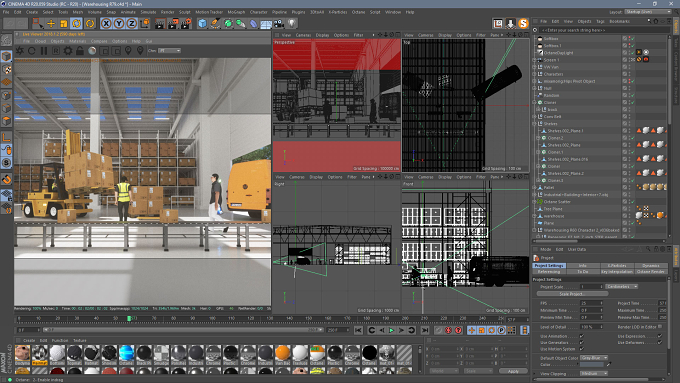This screenshot has height=383, width=680.
Task: Open the Floor environment icon
Action: (266, 23)
